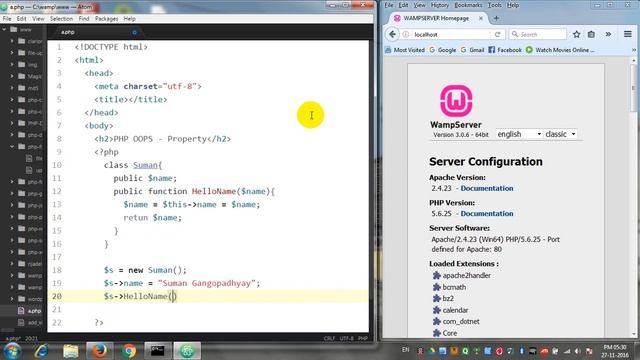Click the volume icon in system tray

[x=578, y=351]
